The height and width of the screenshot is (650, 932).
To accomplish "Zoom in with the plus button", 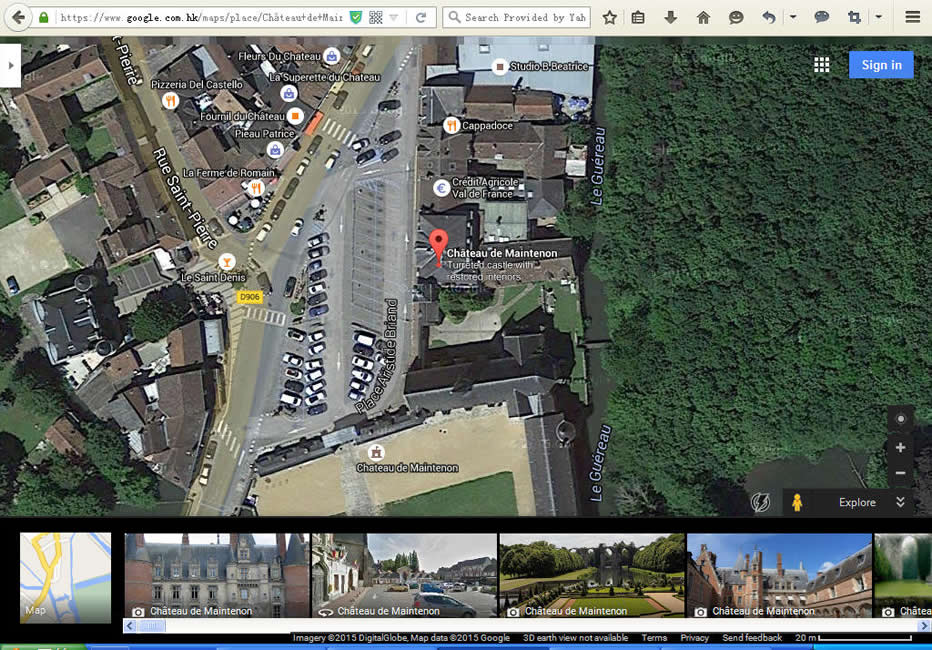I will [x=900, y=447].
